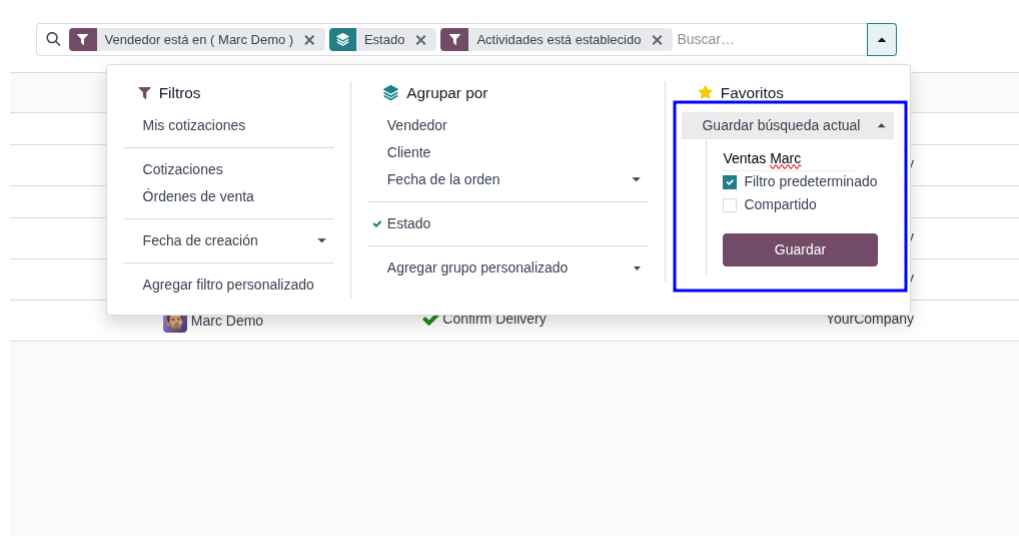Check the Compartido checkbox

click(x=730, y=205)
